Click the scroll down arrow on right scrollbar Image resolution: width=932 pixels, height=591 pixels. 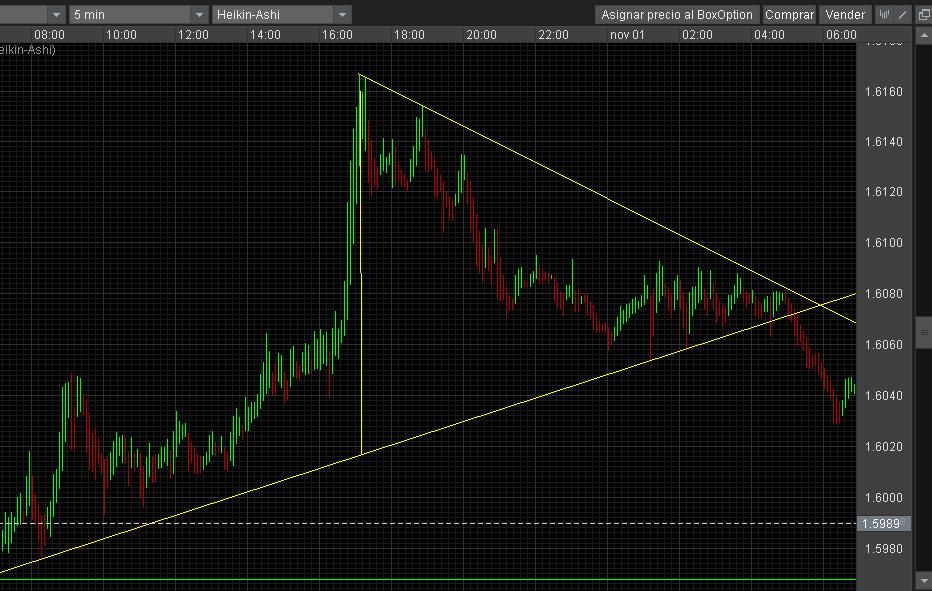923,581
